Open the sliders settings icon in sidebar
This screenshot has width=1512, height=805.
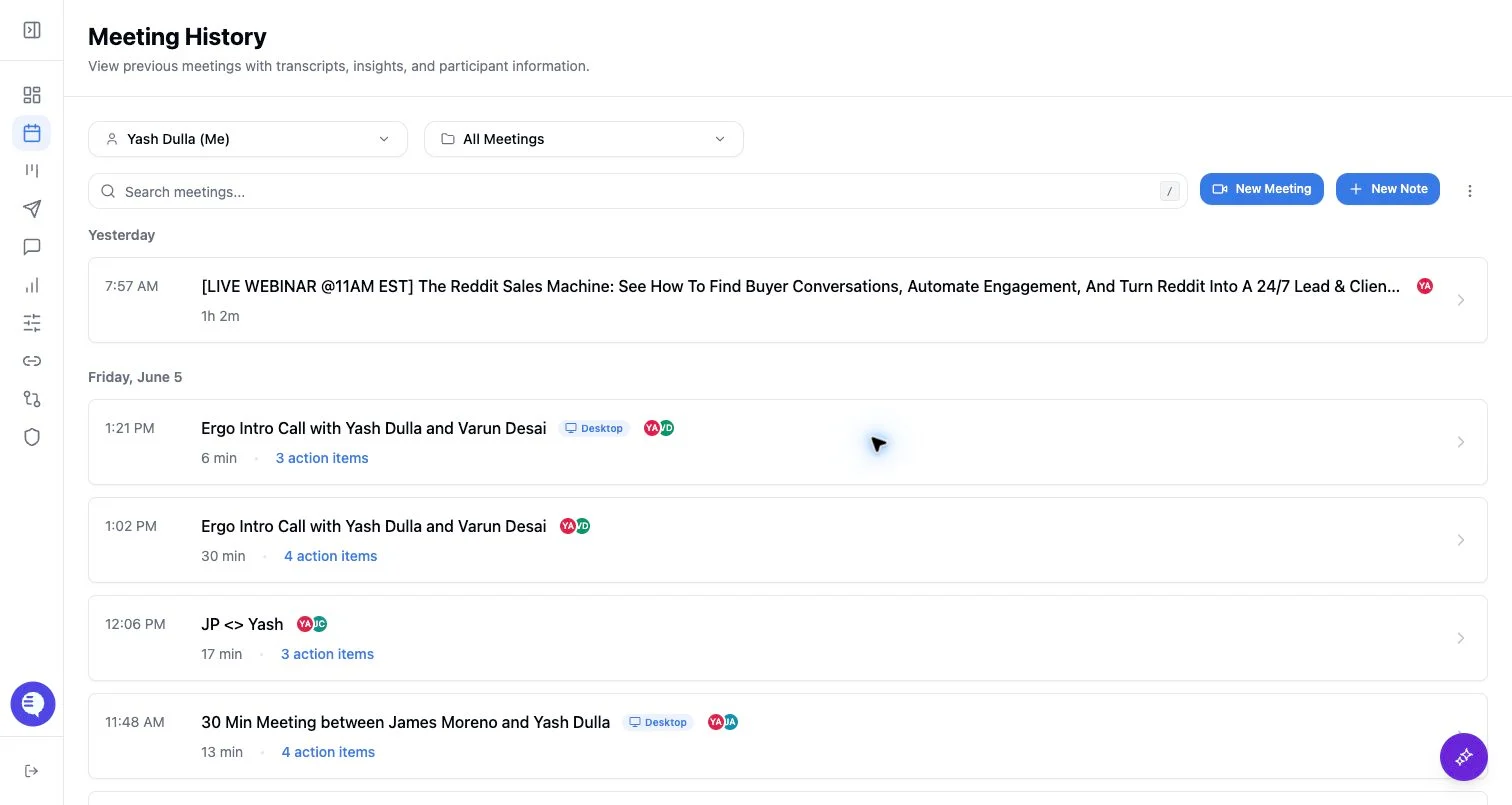click(x=32, y=323)
